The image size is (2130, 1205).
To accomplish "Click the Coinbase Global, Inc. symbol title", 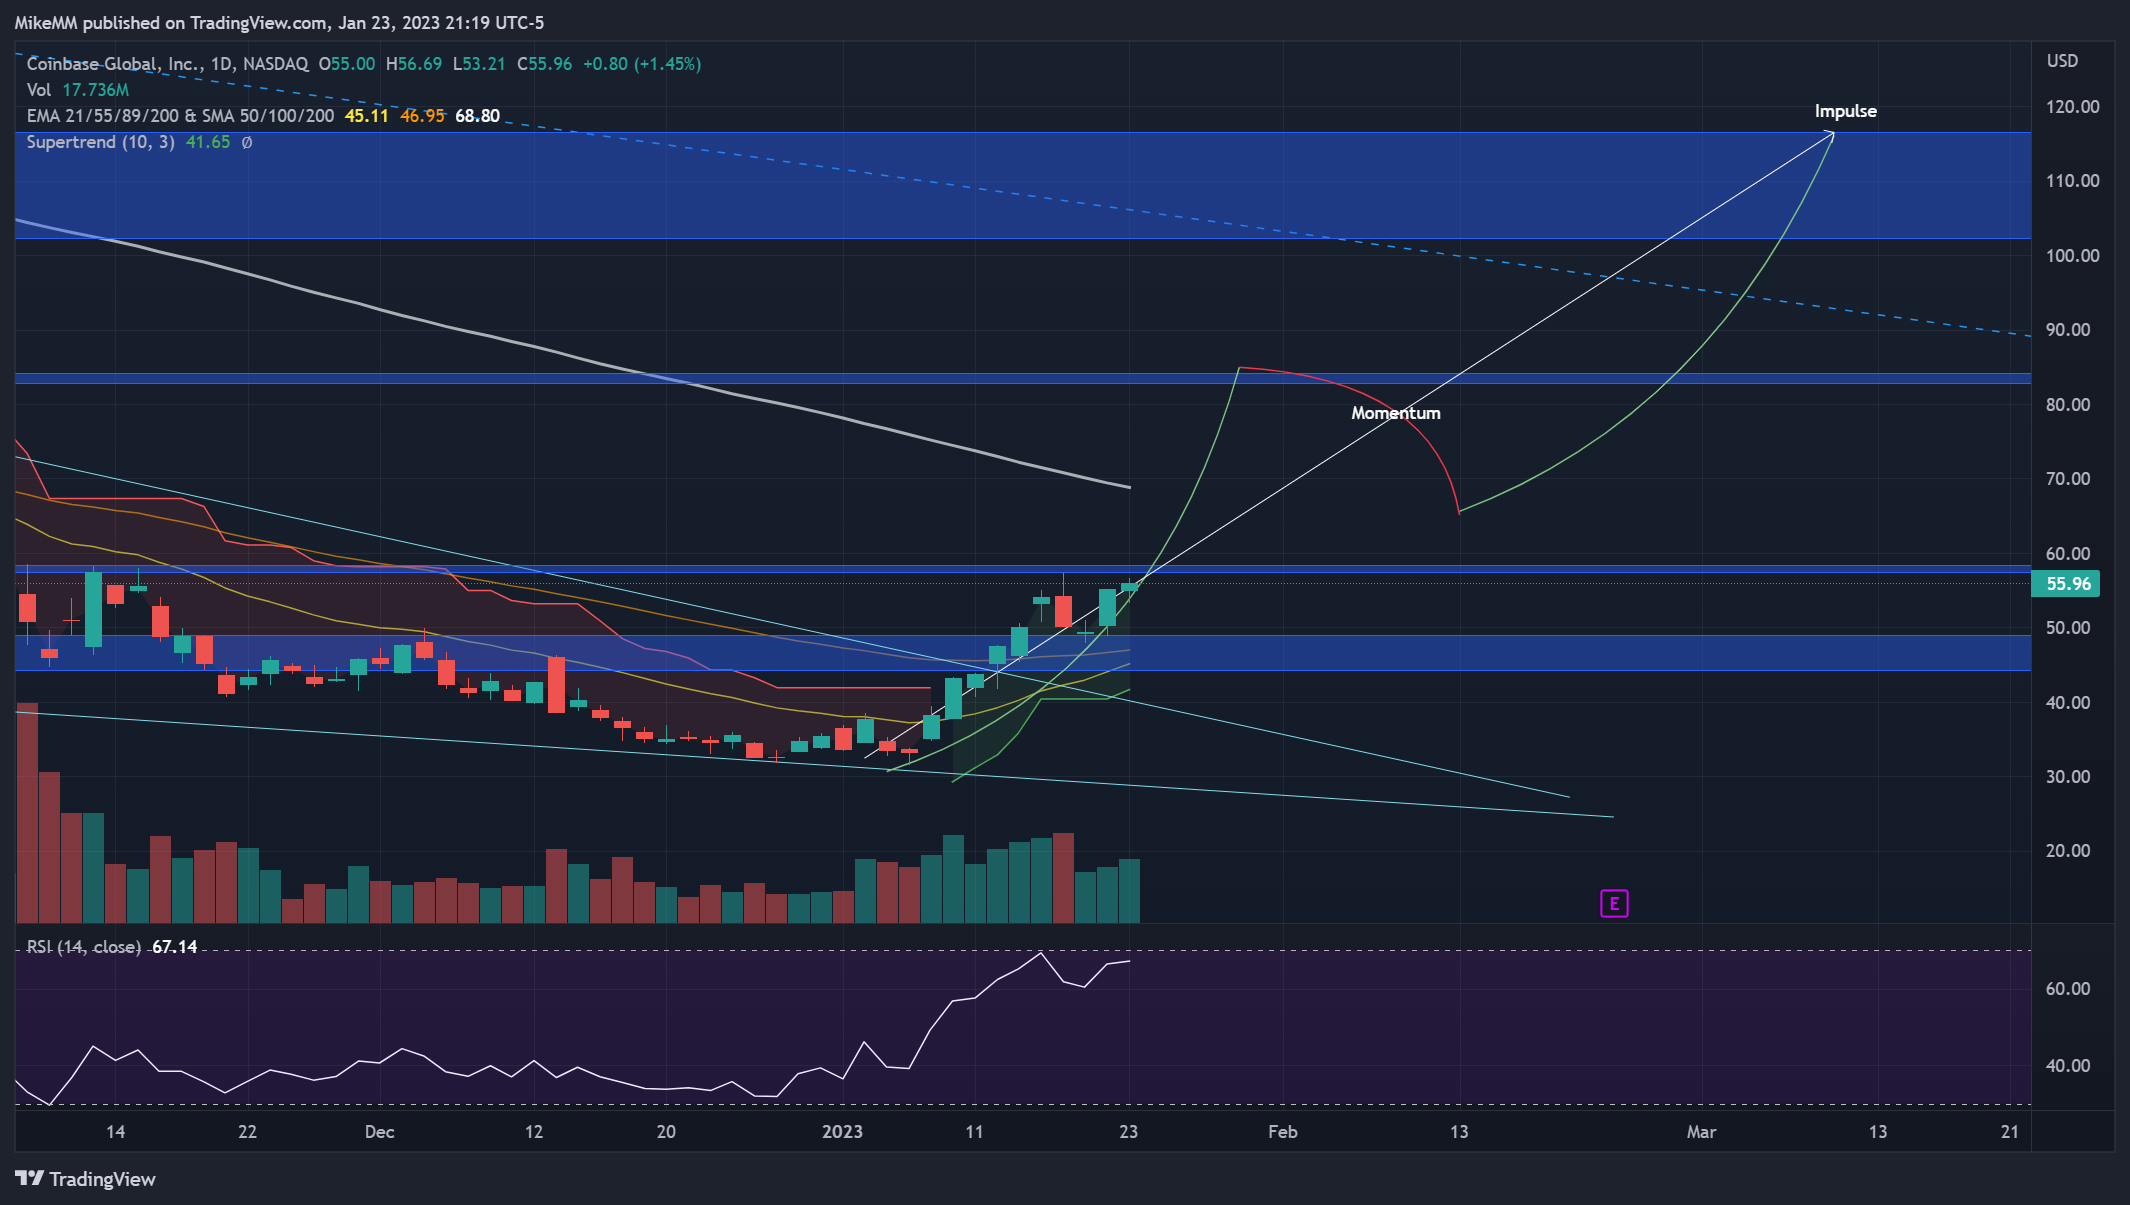I will (x=167, y=64).
